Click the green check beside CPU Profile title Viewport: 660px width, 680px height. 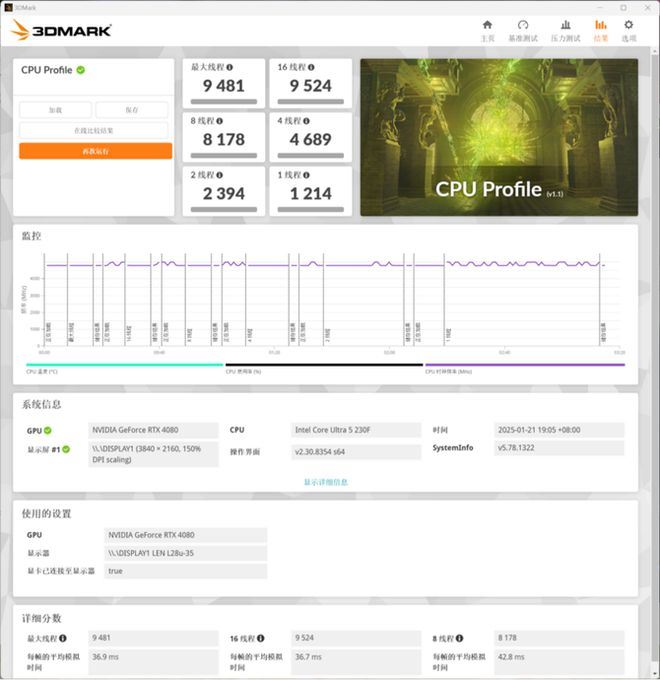pos(81,70)
